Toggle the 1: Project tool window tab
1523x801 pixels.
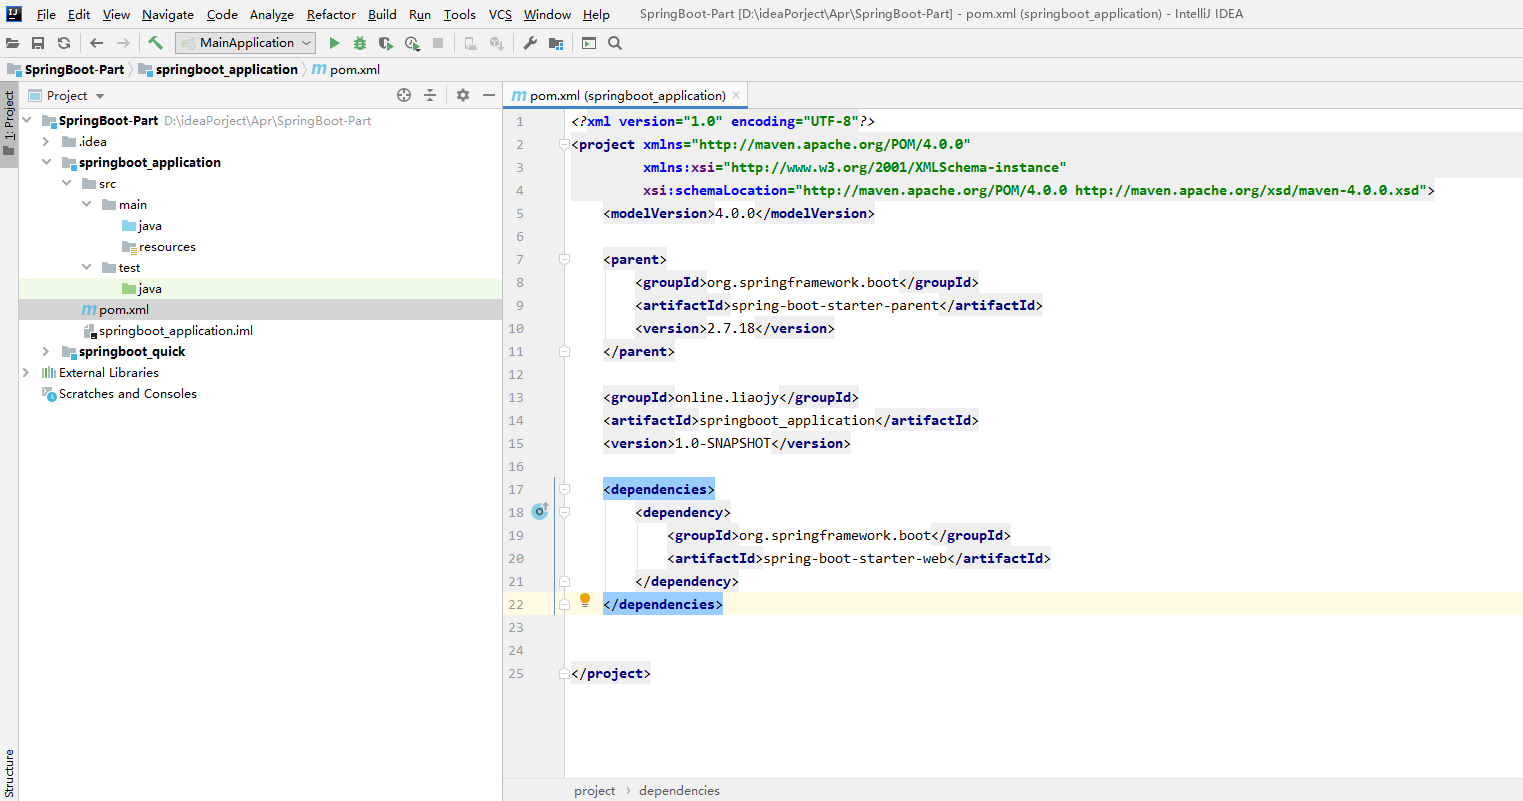click(x=9, y=124)
